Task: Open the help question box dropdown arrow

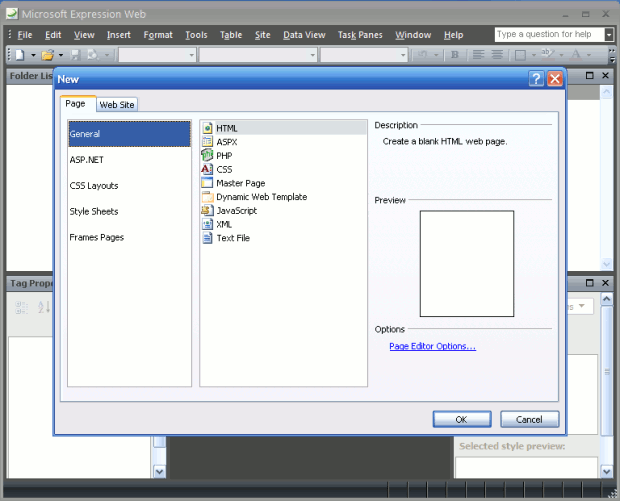Action: (609, 35)
